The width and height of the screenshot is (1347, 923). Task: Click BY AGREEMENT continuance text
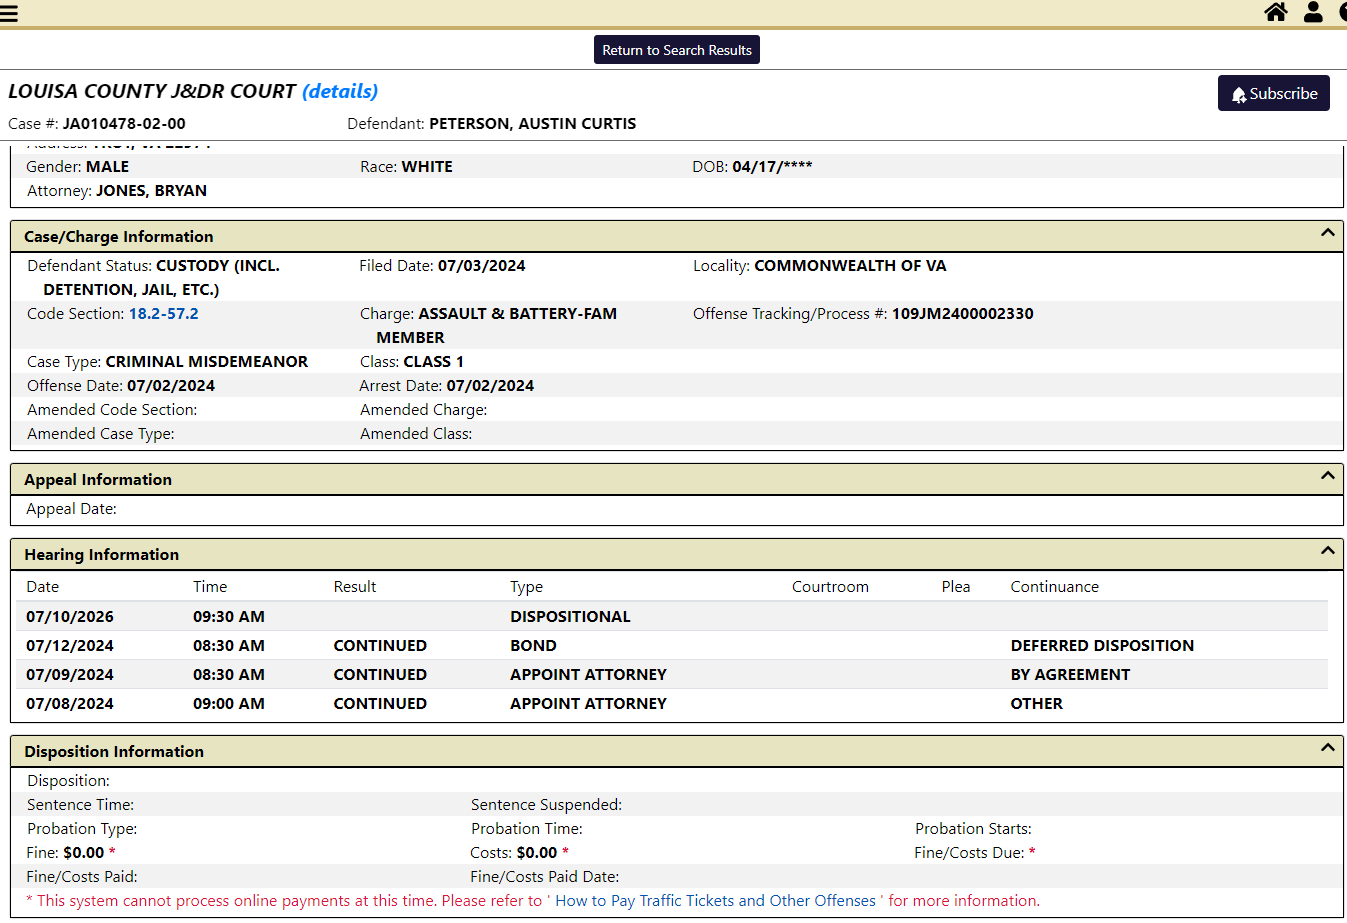pyautogui.click(x=1070, y=675)
